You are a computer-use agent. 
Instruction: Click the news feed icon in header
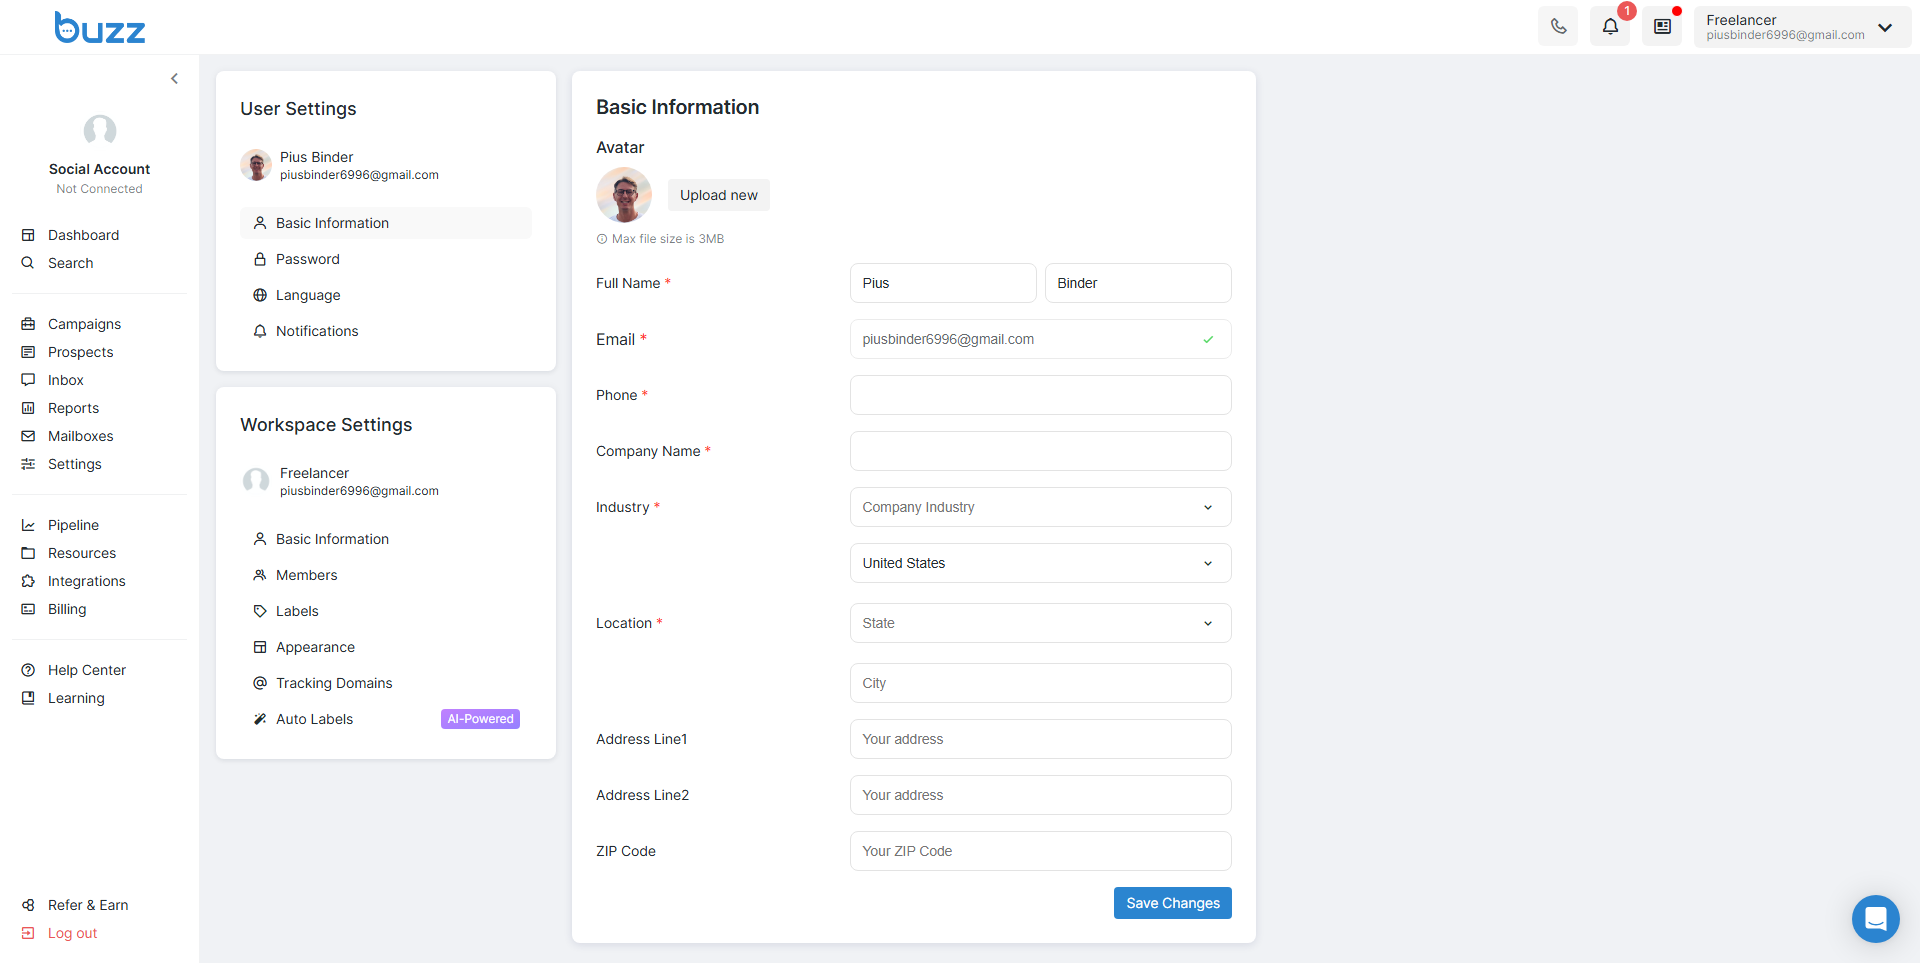coord(1662,27)
